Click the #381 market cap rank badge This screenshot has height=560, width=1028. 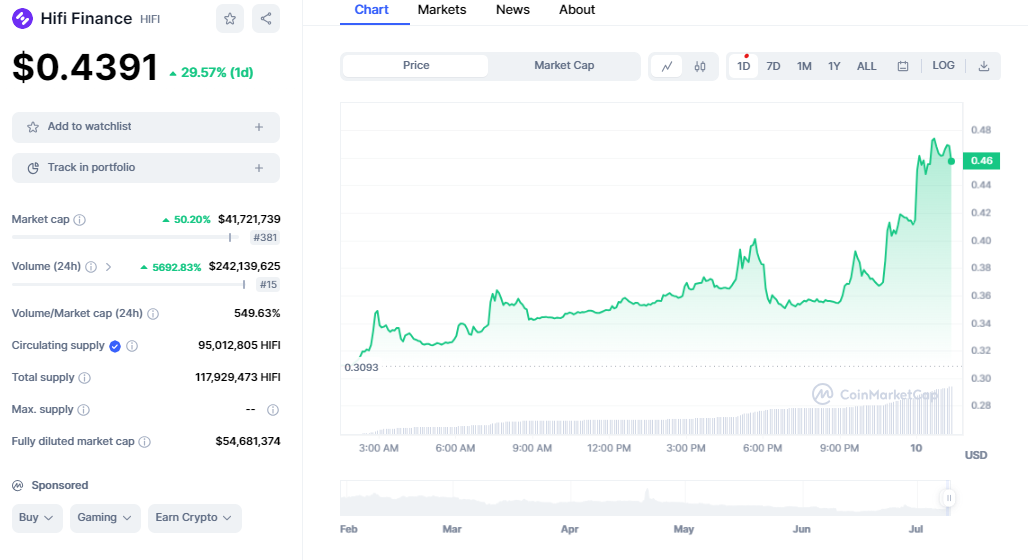pyautogui.click(x=265, y=237)
